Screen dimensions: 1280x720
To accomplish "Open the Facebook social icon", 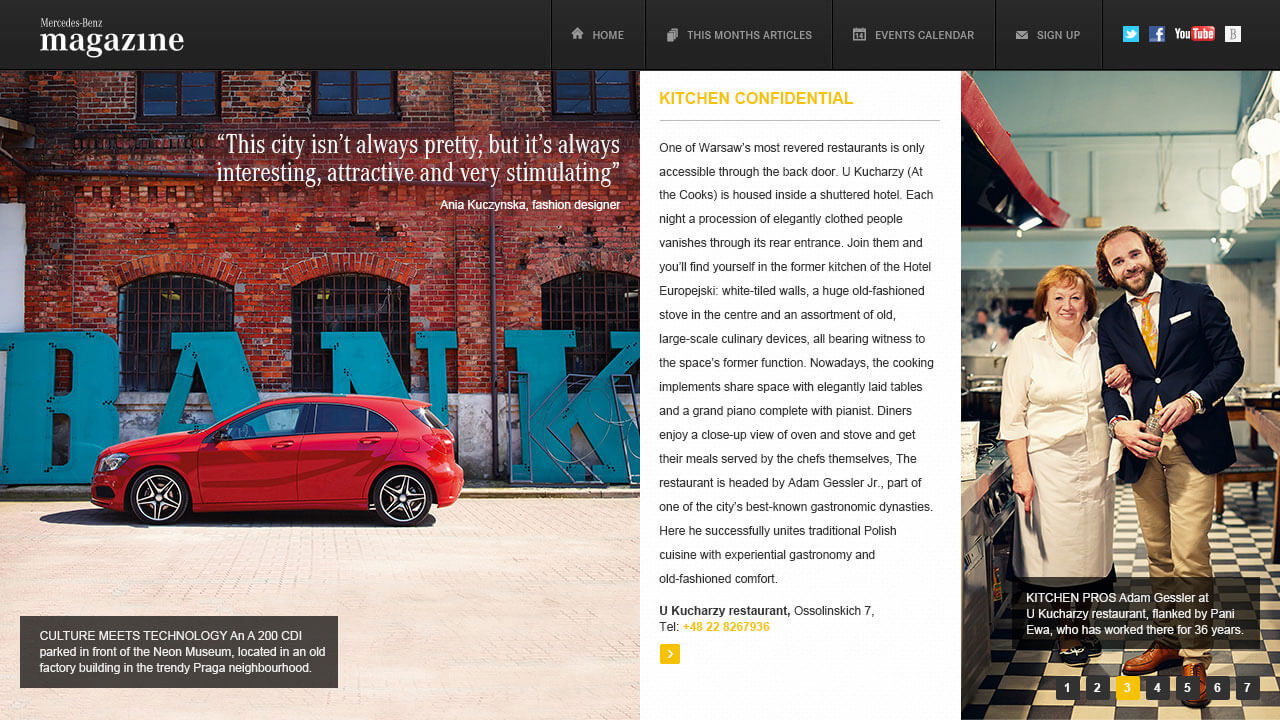I will click(x=1157, y=34).
